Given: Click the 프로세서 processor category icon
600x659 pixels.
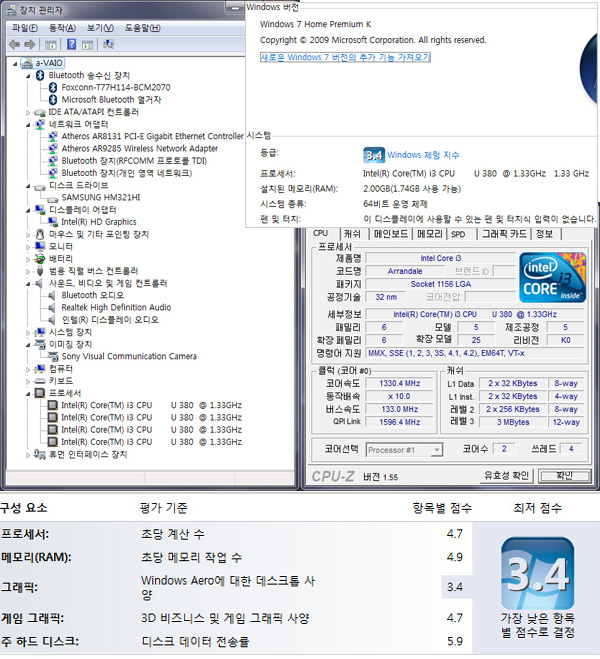Looking at the screenshot, I should coord(40,393).
